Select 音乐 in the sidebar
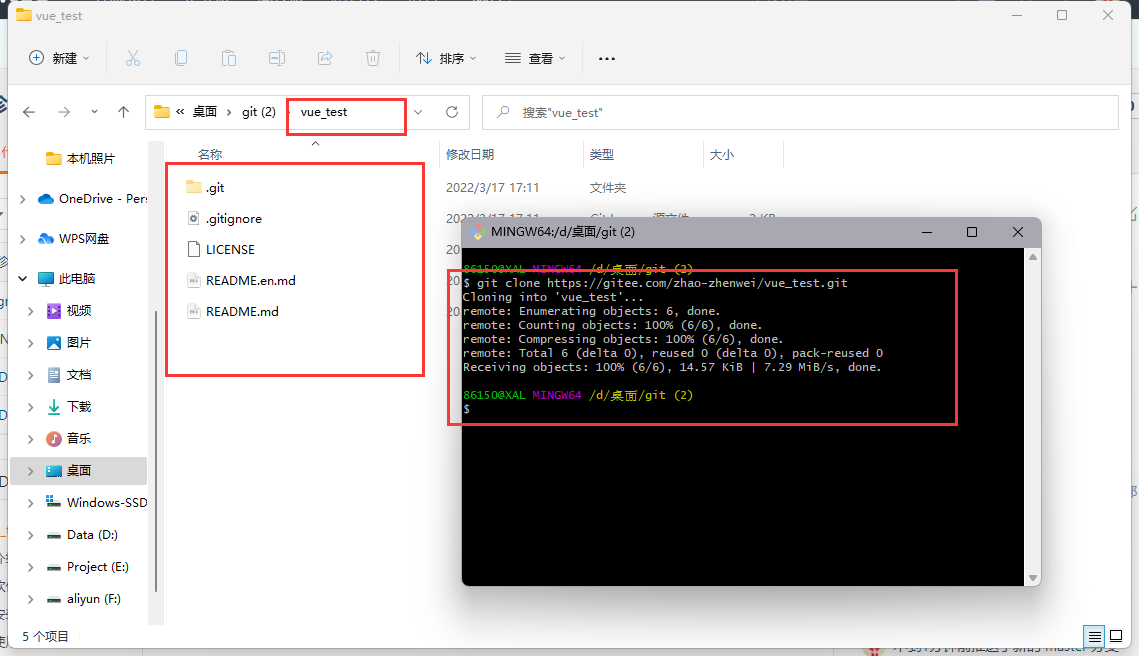 point(80,439)
